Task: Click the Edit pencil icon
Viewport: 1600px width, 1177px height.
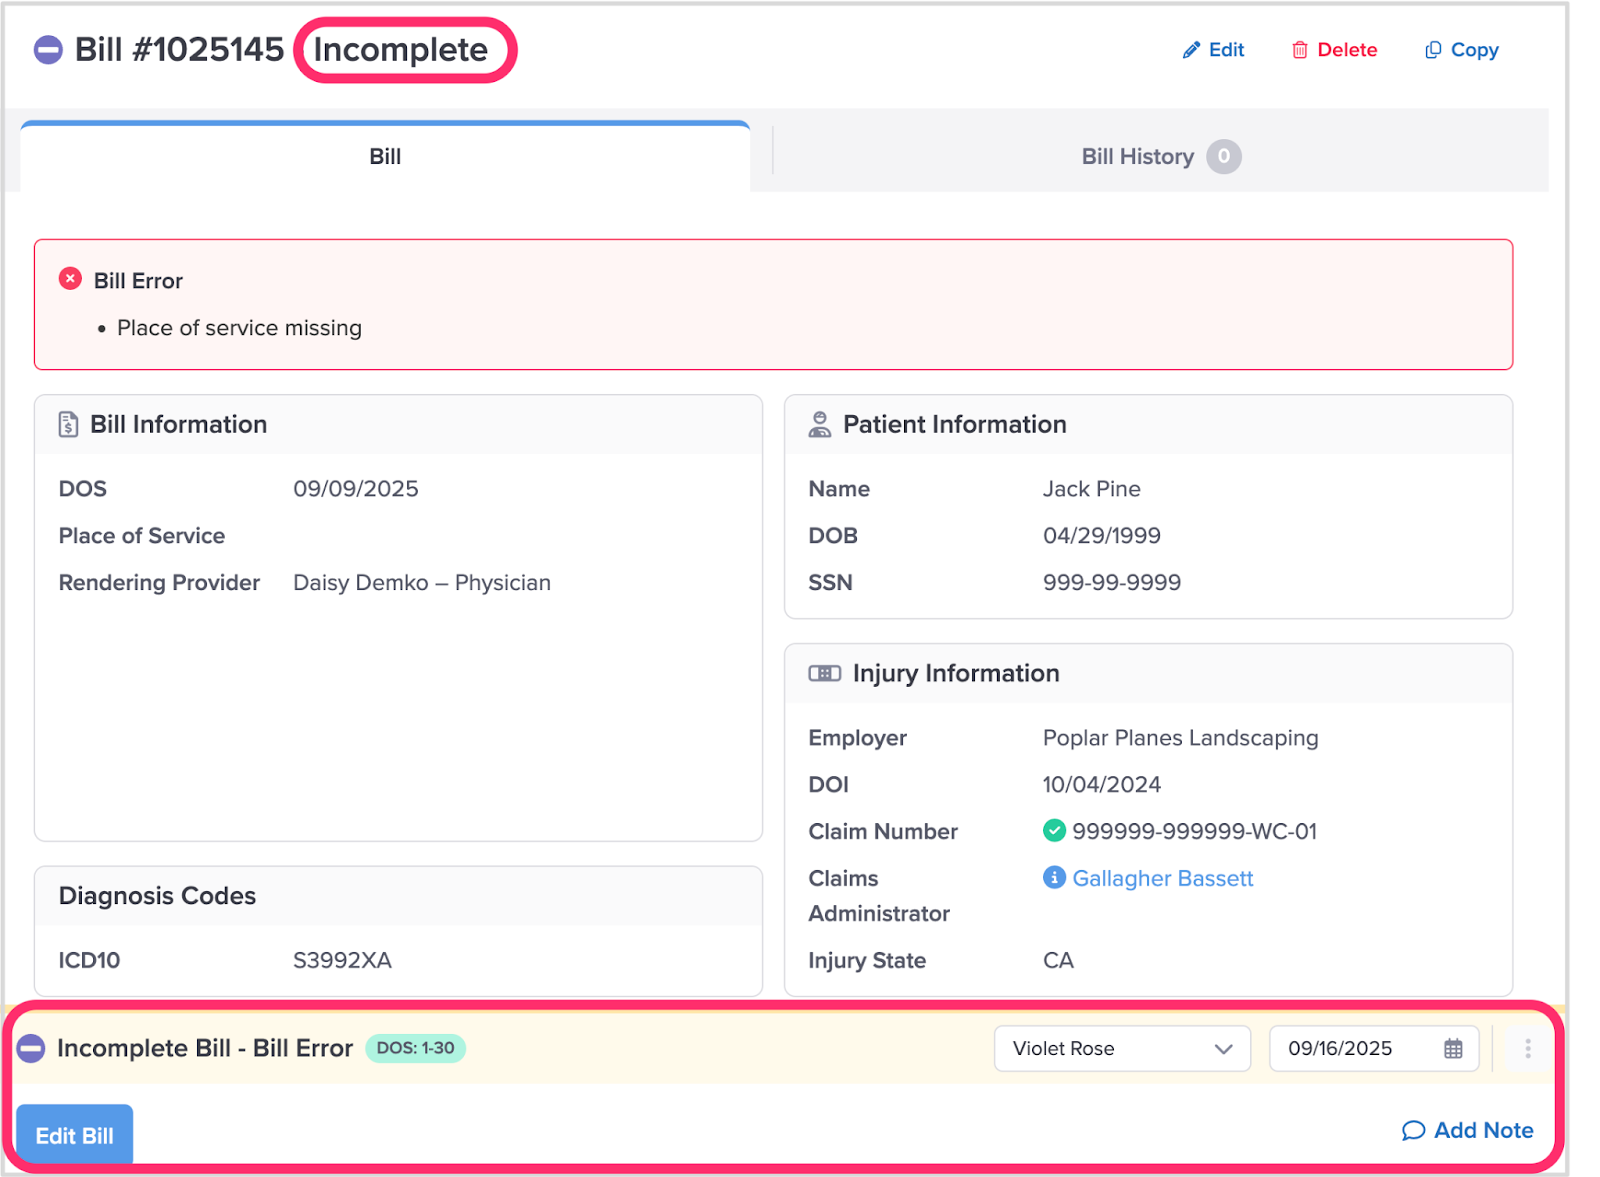Action: [x=1190, y=50]
